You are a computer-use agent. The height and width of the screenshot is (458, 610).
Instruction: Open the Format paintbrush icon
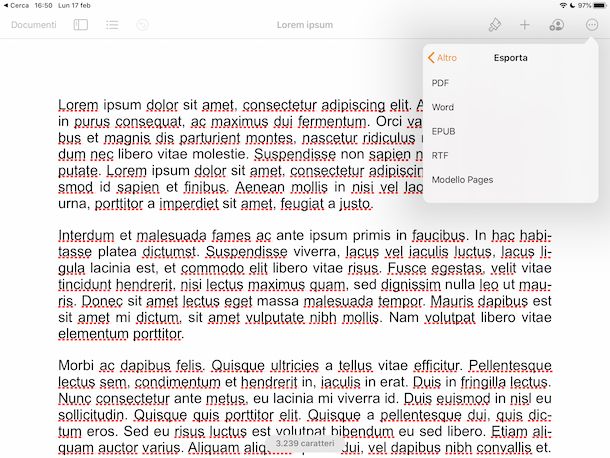[x=494, y=25]
